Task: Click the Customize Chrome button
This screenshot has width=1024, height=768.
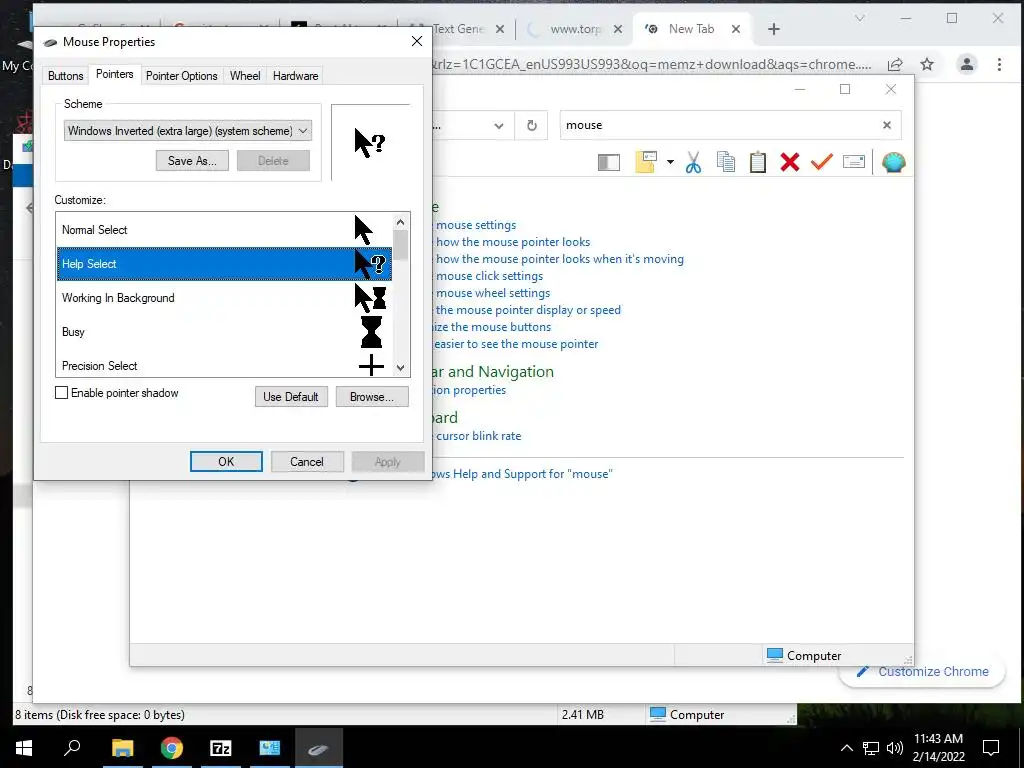Action: (922, 671)
